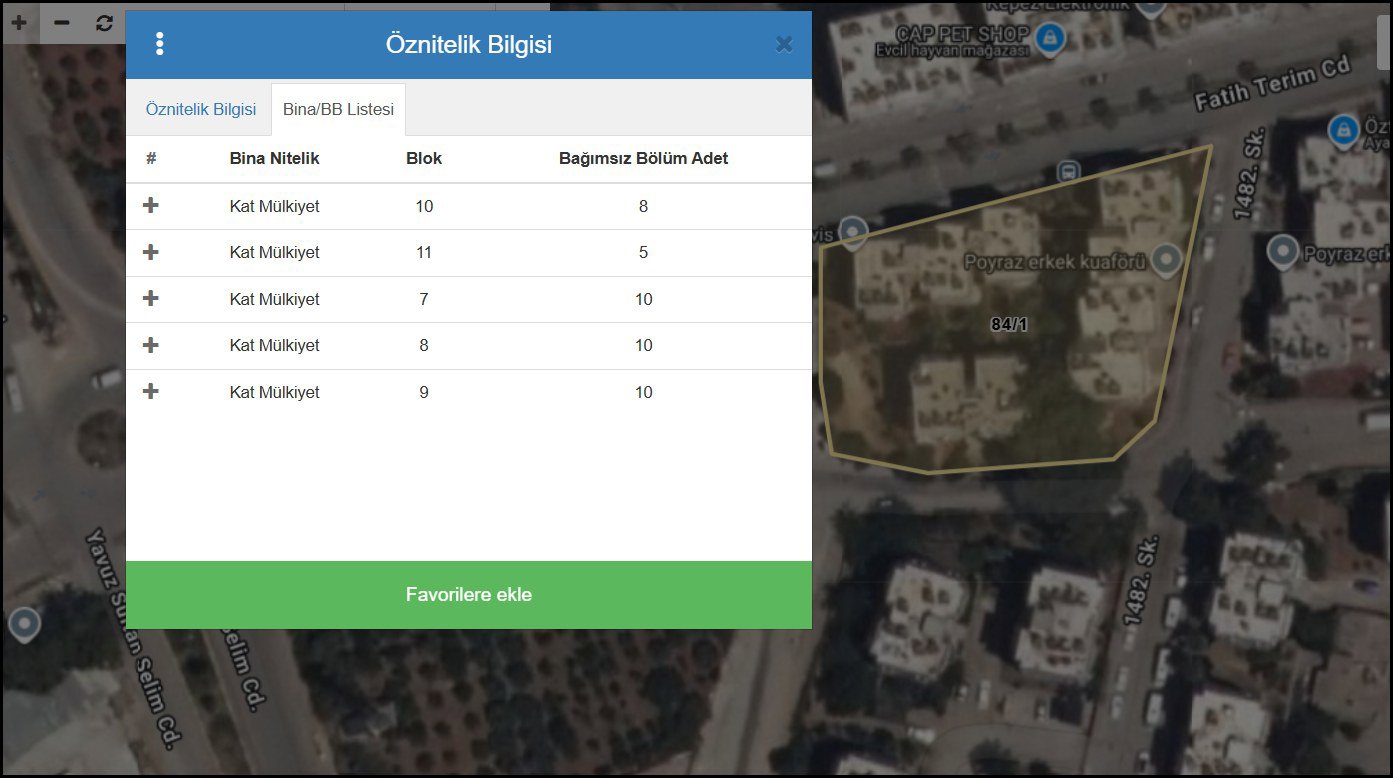This screenshot has height=778, width=1393.
Task: Zoom out with the map minus button
Action: [62, 22]
